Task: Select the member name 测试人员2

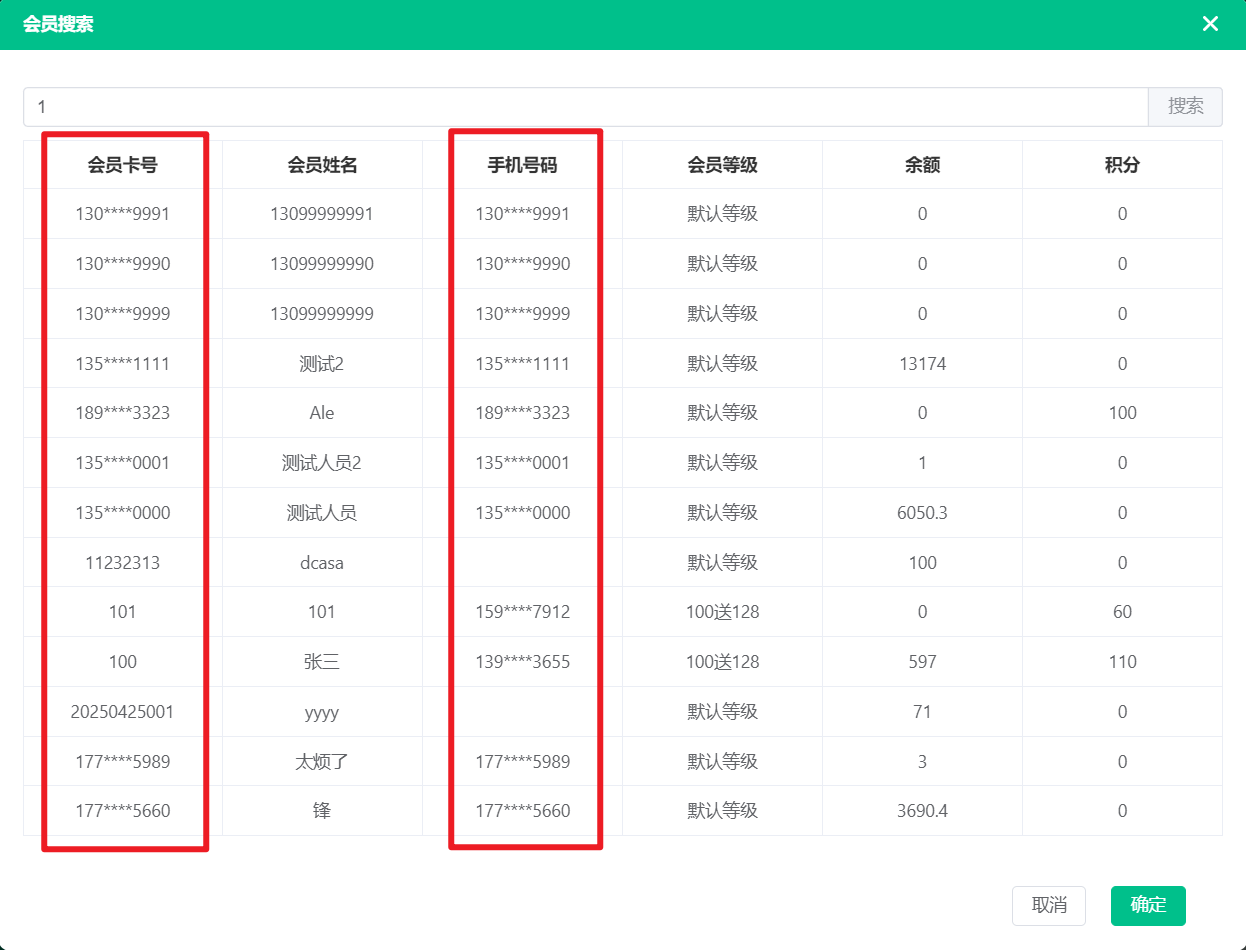Action: 322,463
